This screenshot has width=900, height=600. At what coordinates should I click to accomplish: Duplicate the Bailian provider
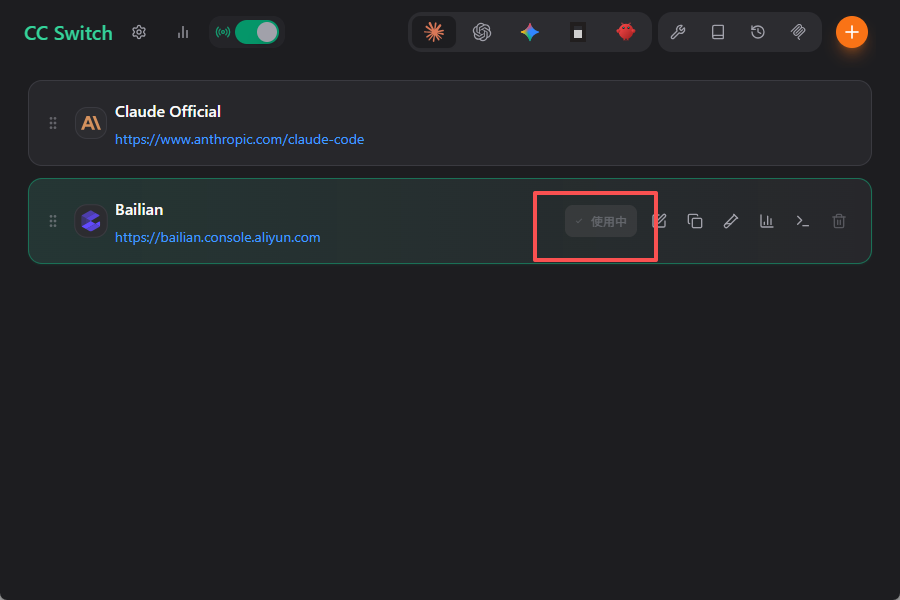pos(695,221)
